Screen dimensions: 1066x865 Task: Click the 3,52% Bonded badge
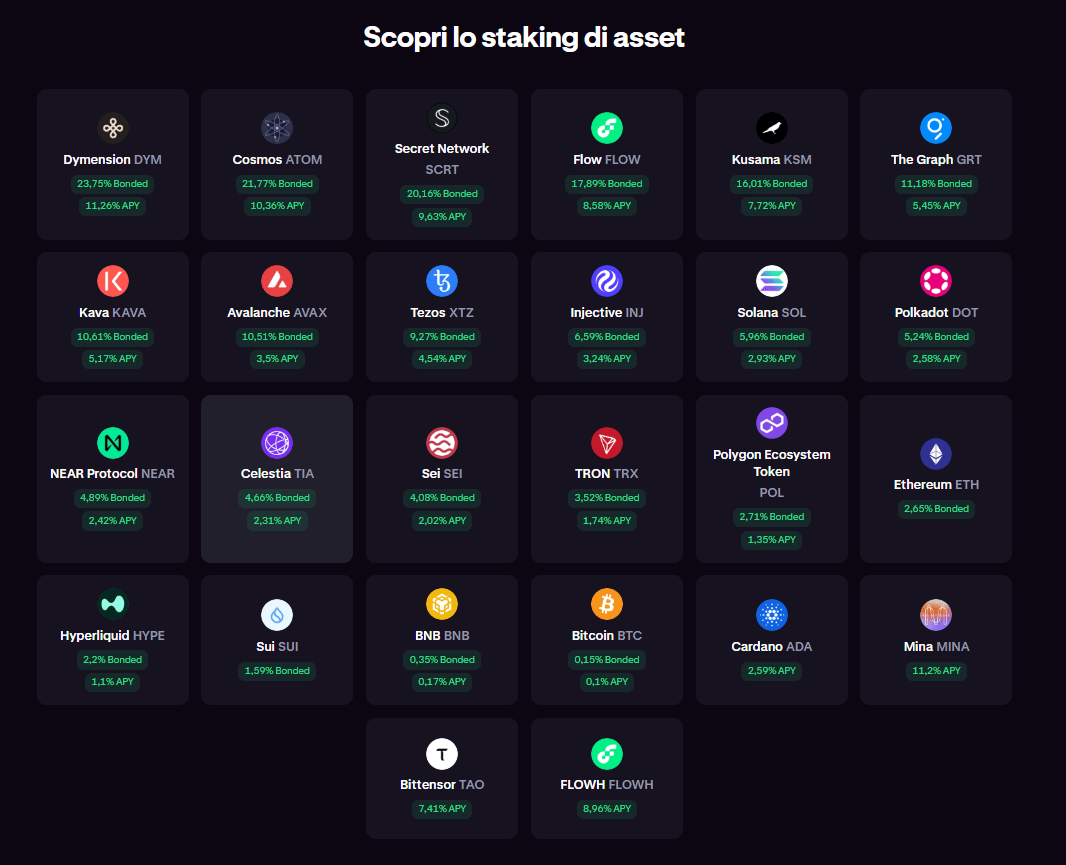point(607,498)
